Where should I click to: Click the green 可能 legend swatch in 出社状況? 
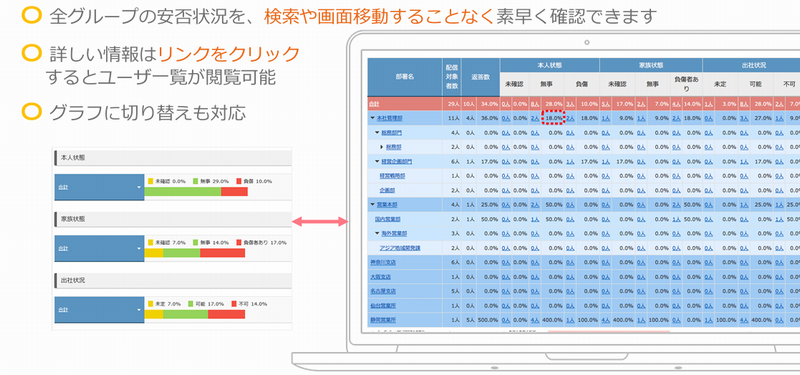click(x=191, y=304)
